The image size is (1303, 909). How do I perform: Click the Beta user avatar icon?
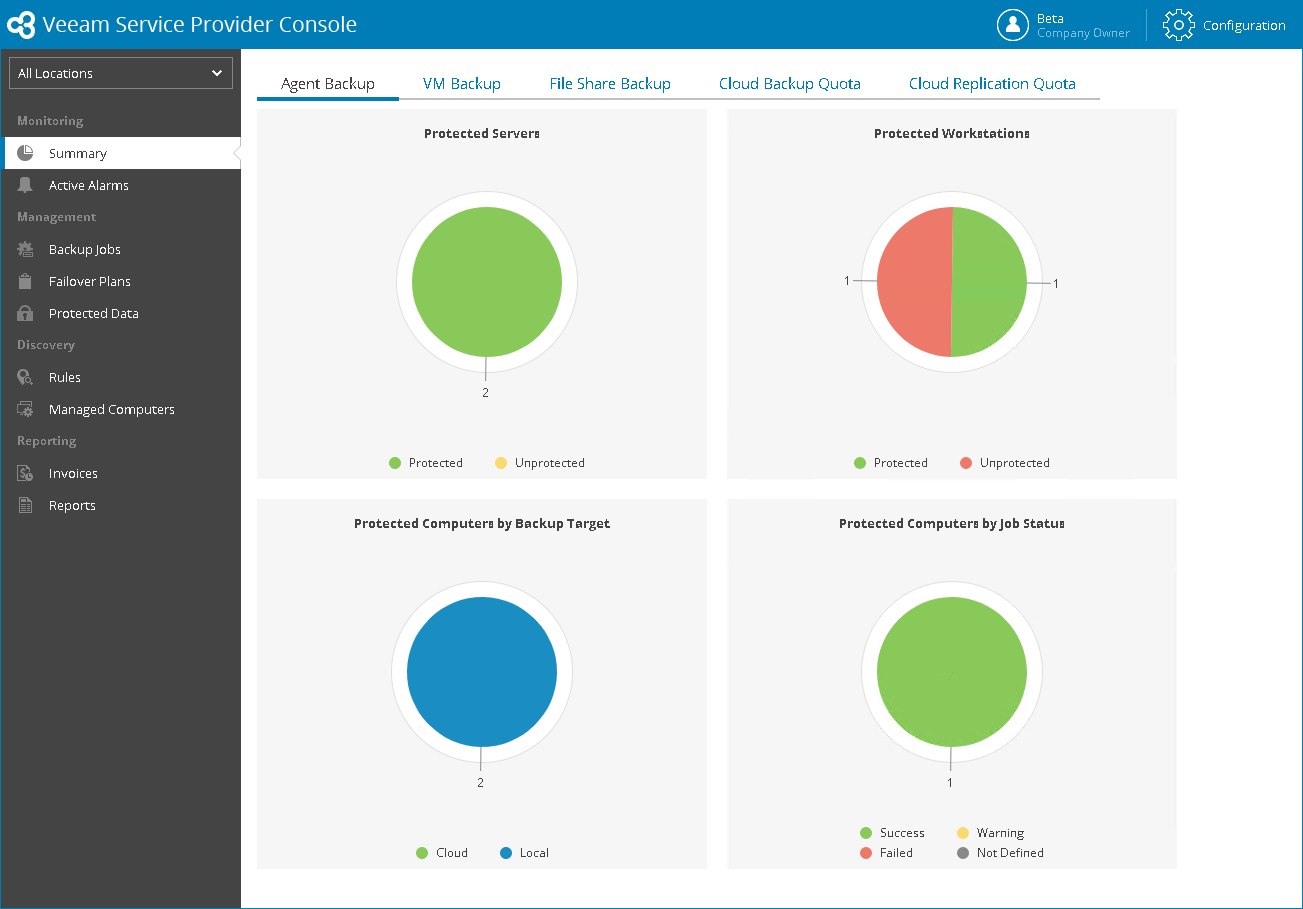click(x=1013, y=25)
